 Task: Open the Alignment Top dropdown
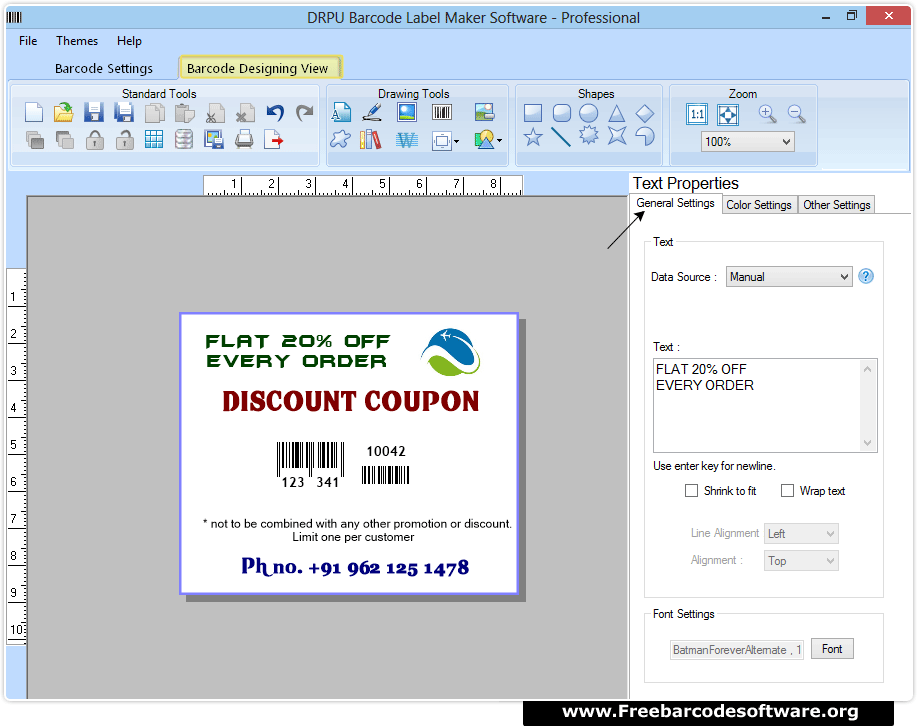(x=801, y=560)
